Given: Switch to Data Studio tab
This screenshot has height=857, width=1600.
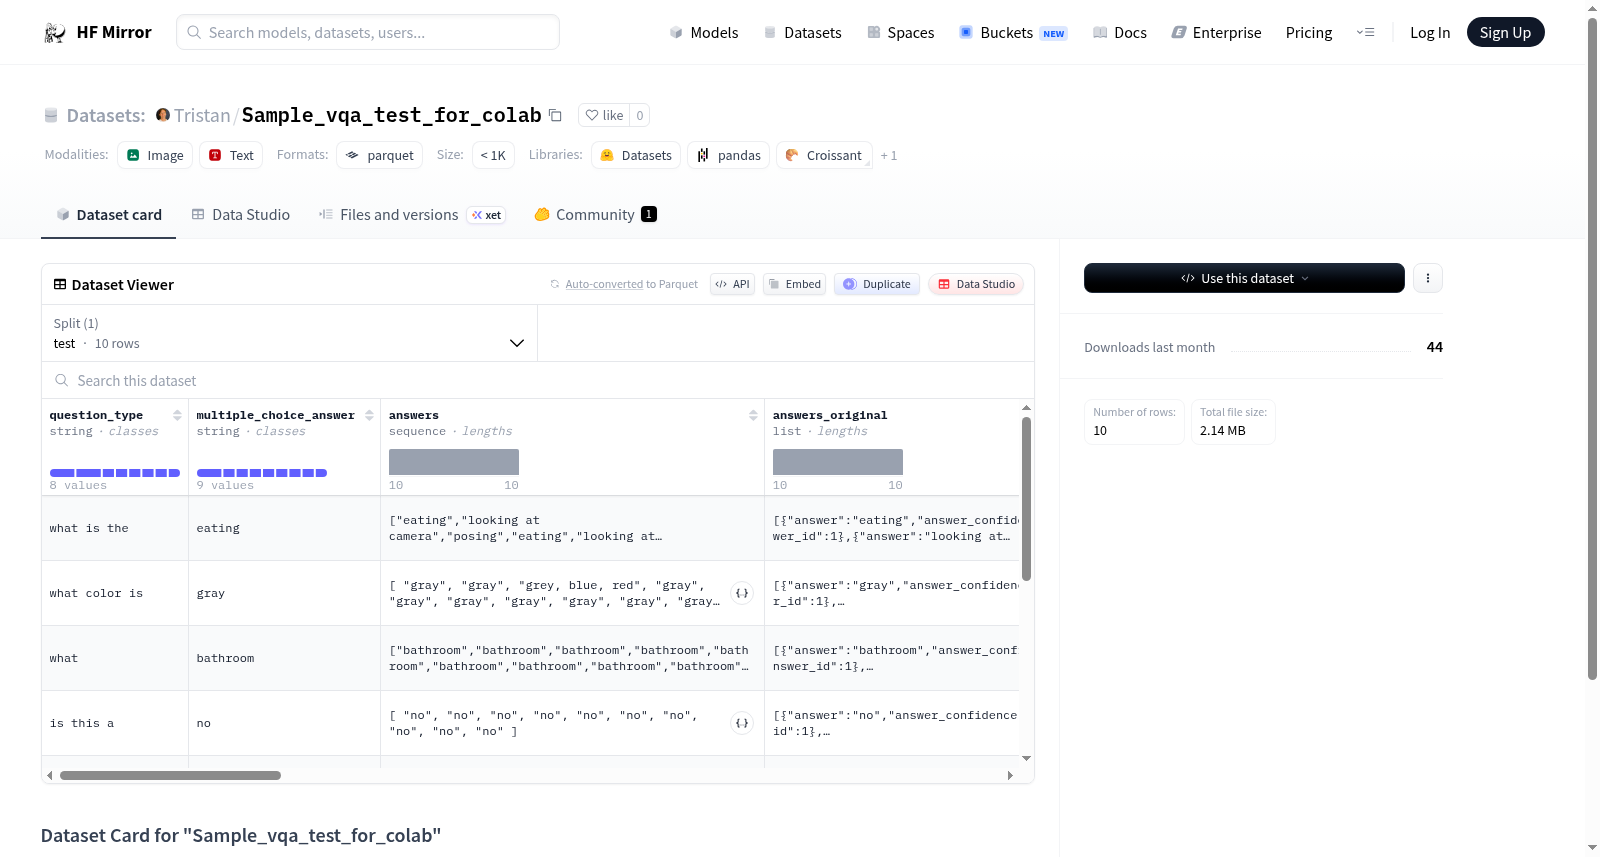Looking at the screenshot, I should tap(241, 215).
